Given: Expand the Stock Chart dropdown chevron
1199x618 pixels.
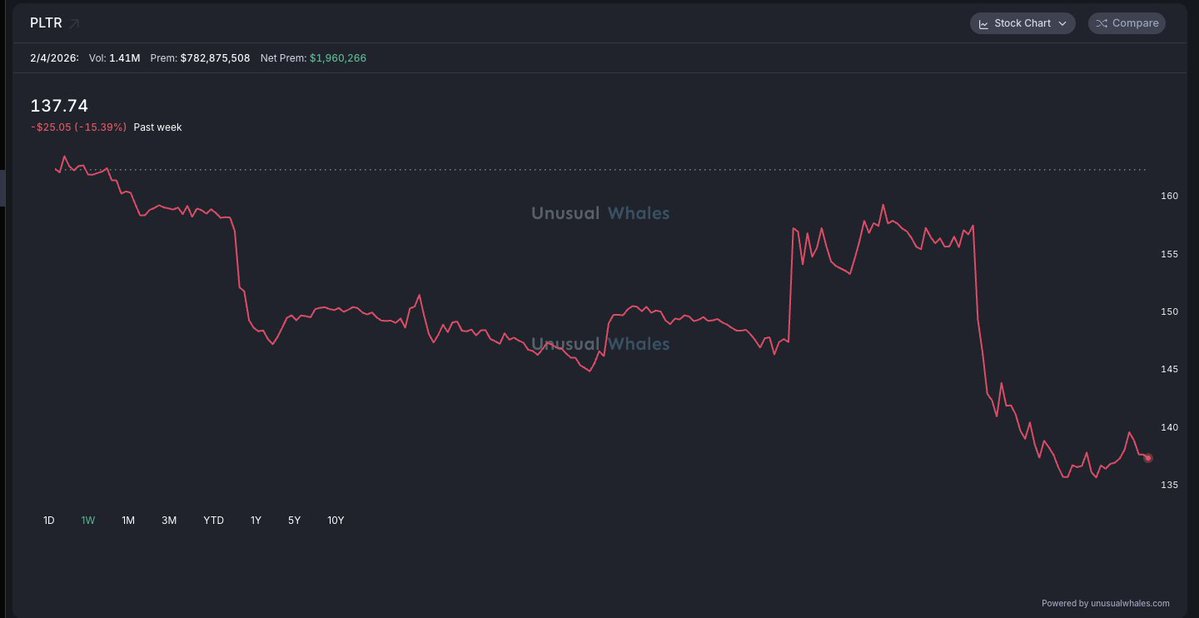Looking at the screenshot, I should click(1062, 23).
